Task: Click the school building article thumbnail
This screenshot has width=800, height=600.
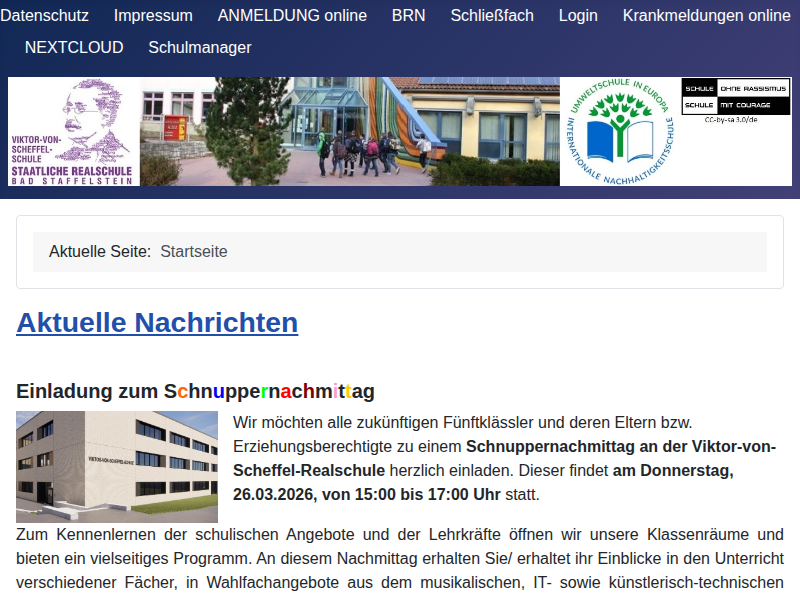Action: tap(117, 464)
